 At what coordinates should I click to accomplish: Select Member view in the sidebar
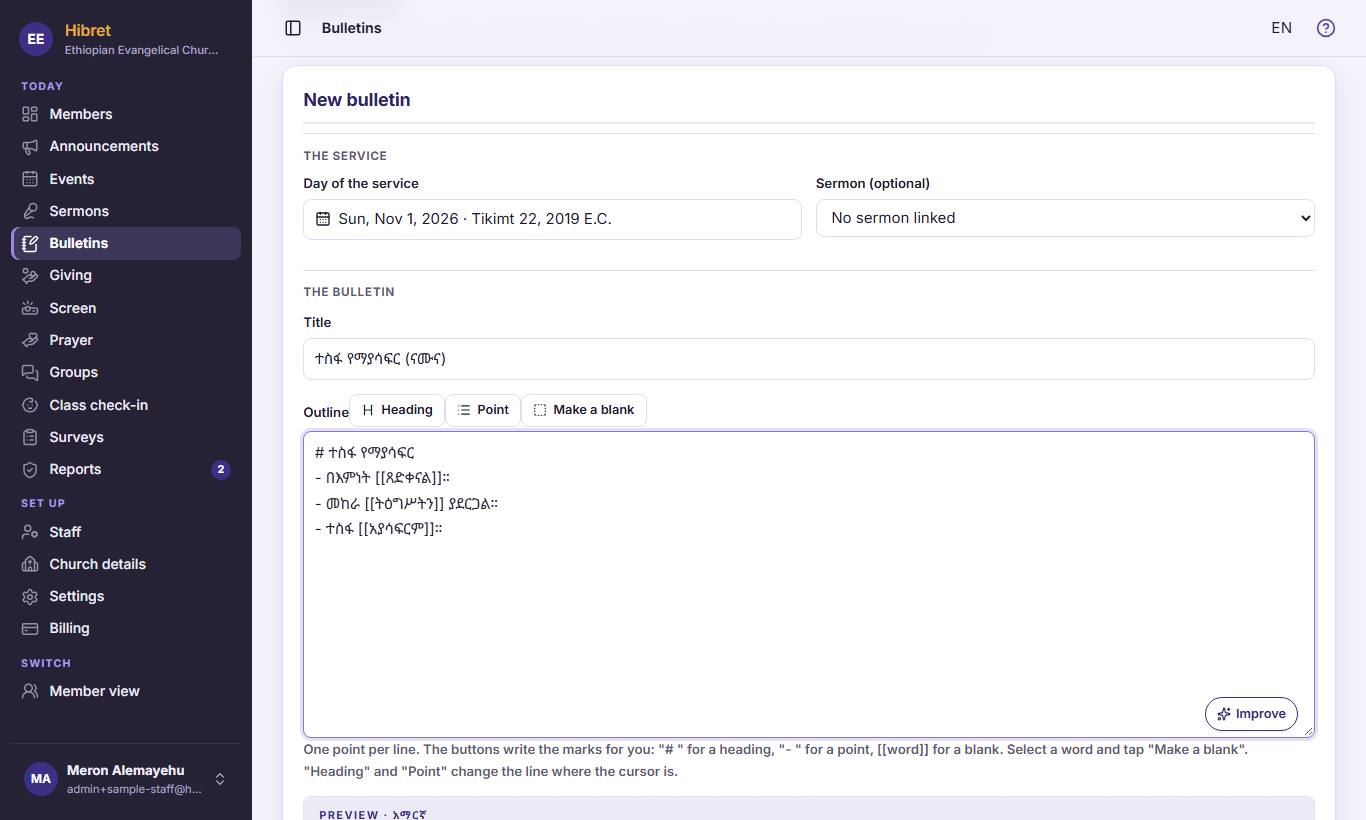126,691
